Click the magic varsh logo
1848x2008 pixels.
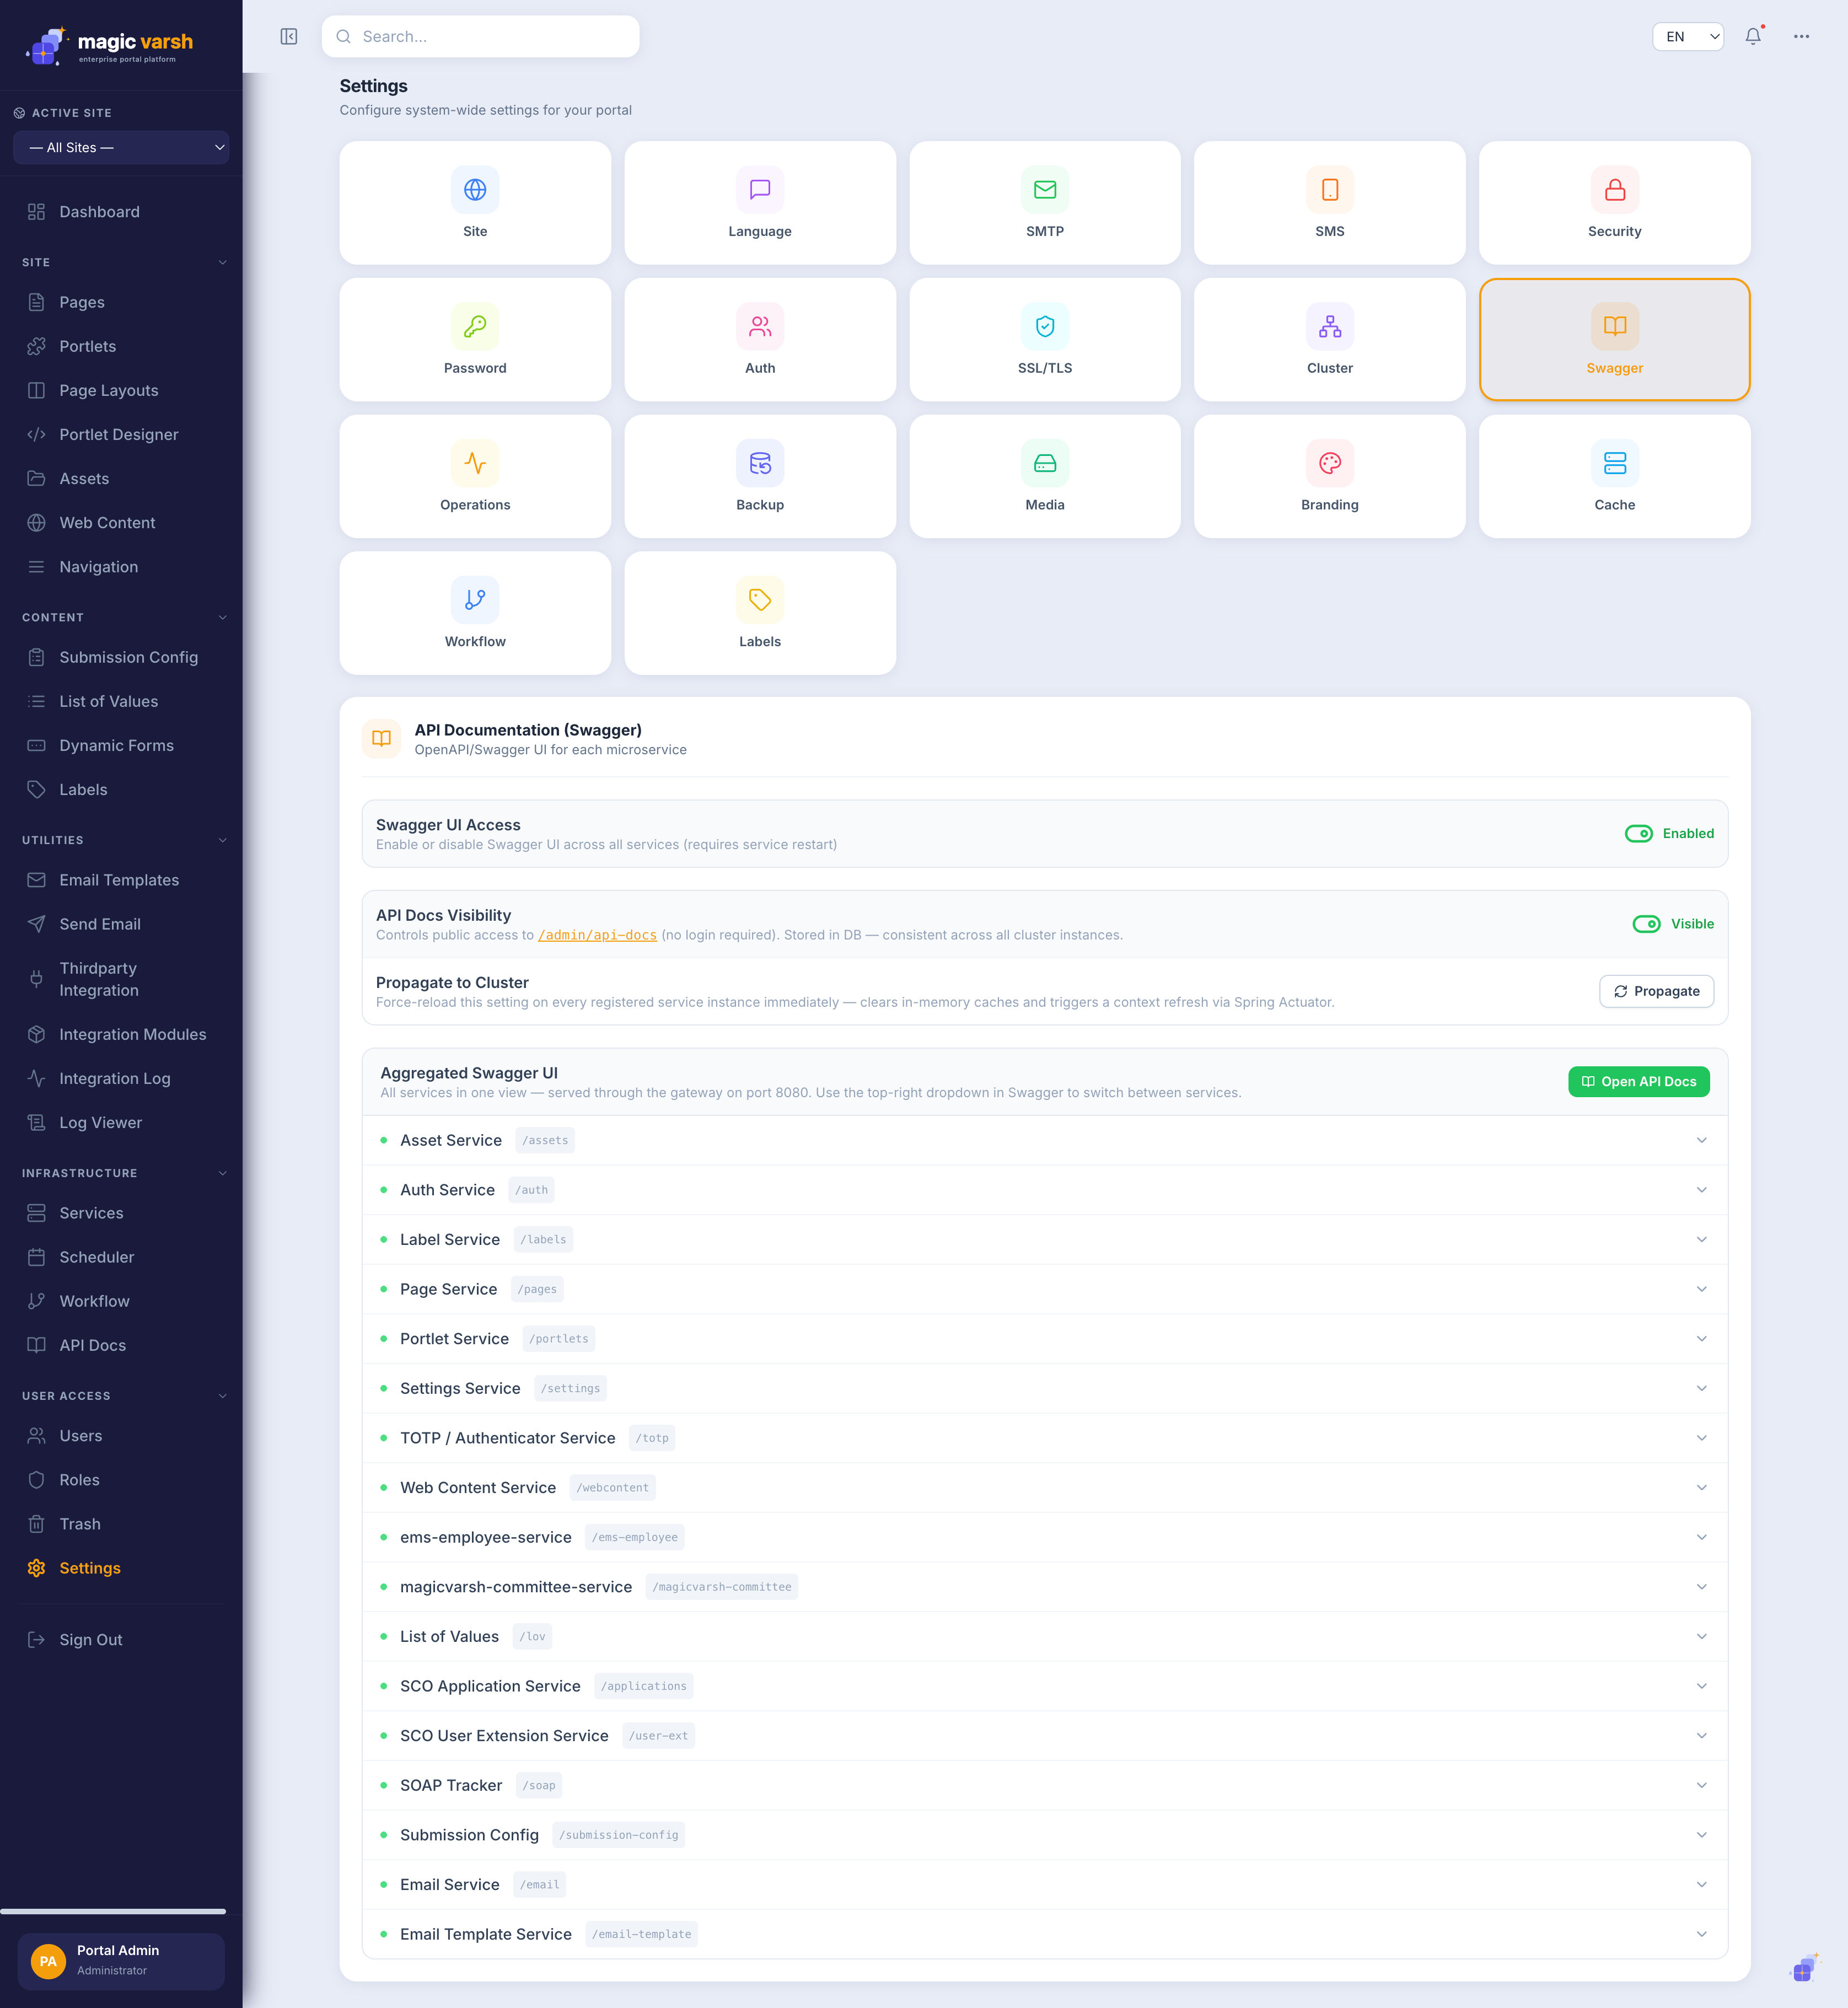(109, 45)
